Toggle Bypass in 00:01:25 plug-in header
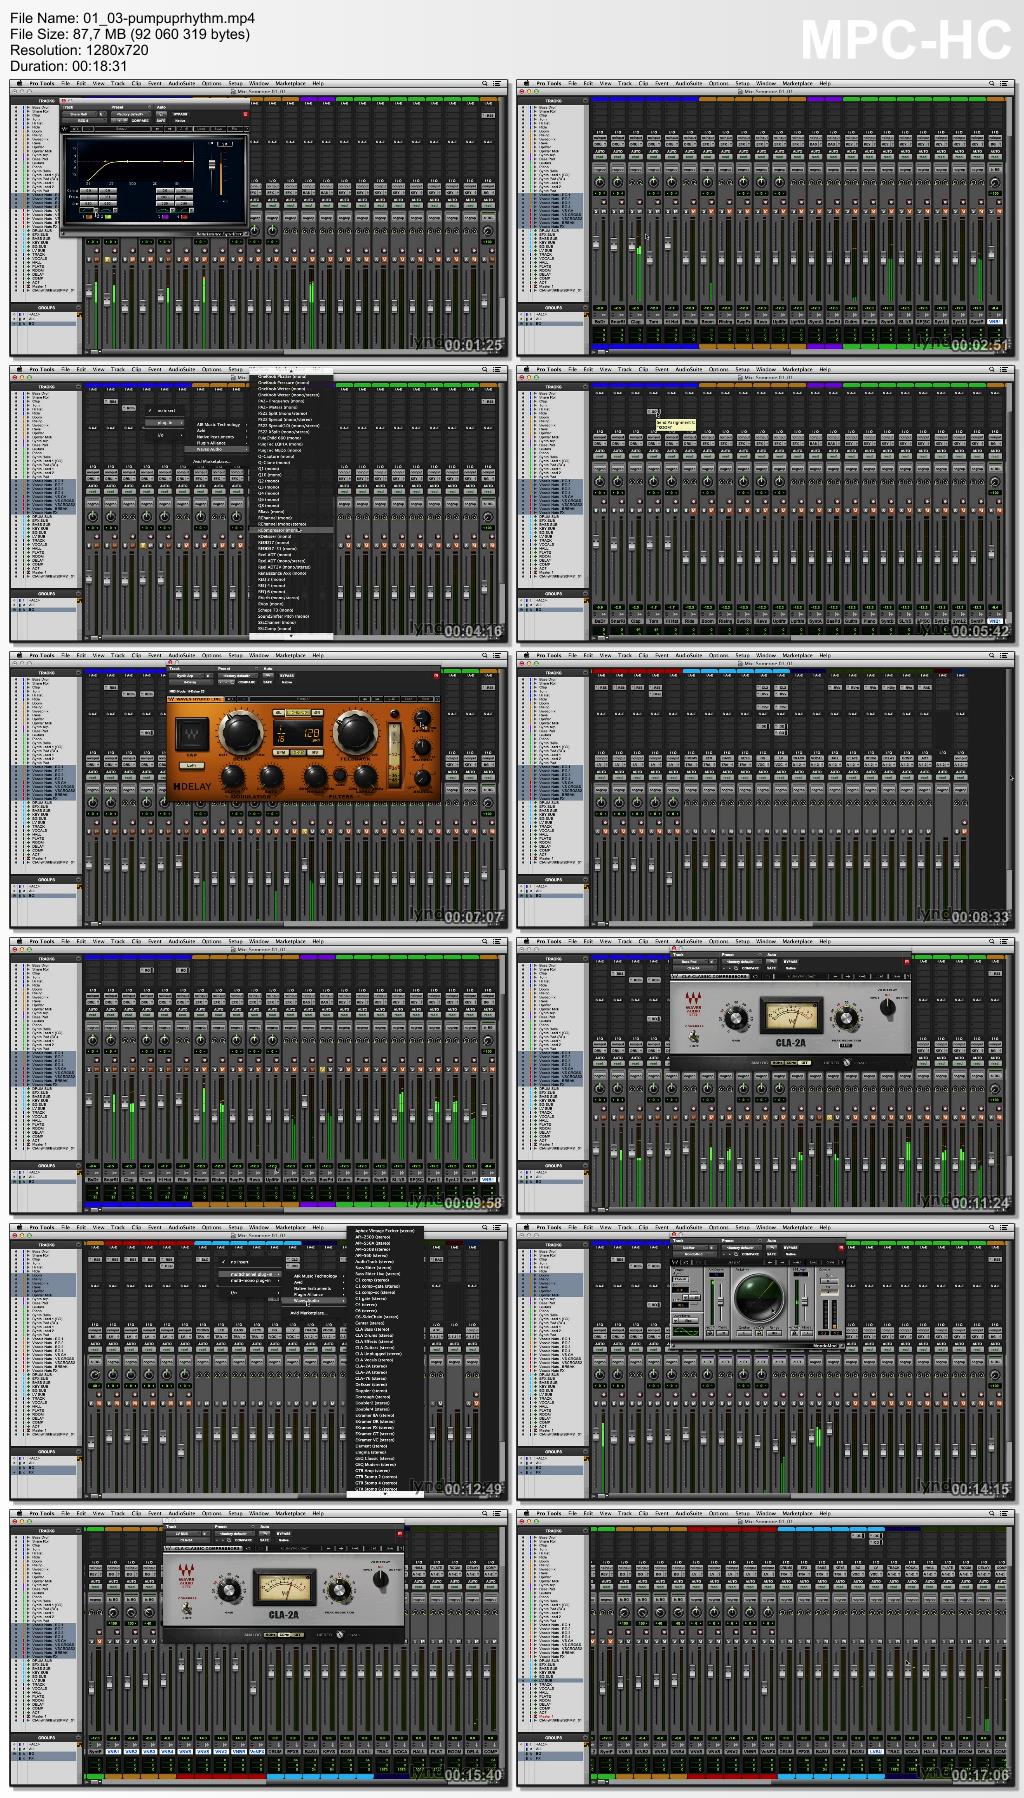Viewport: 1024px width, 1798px height. [180, 114]
